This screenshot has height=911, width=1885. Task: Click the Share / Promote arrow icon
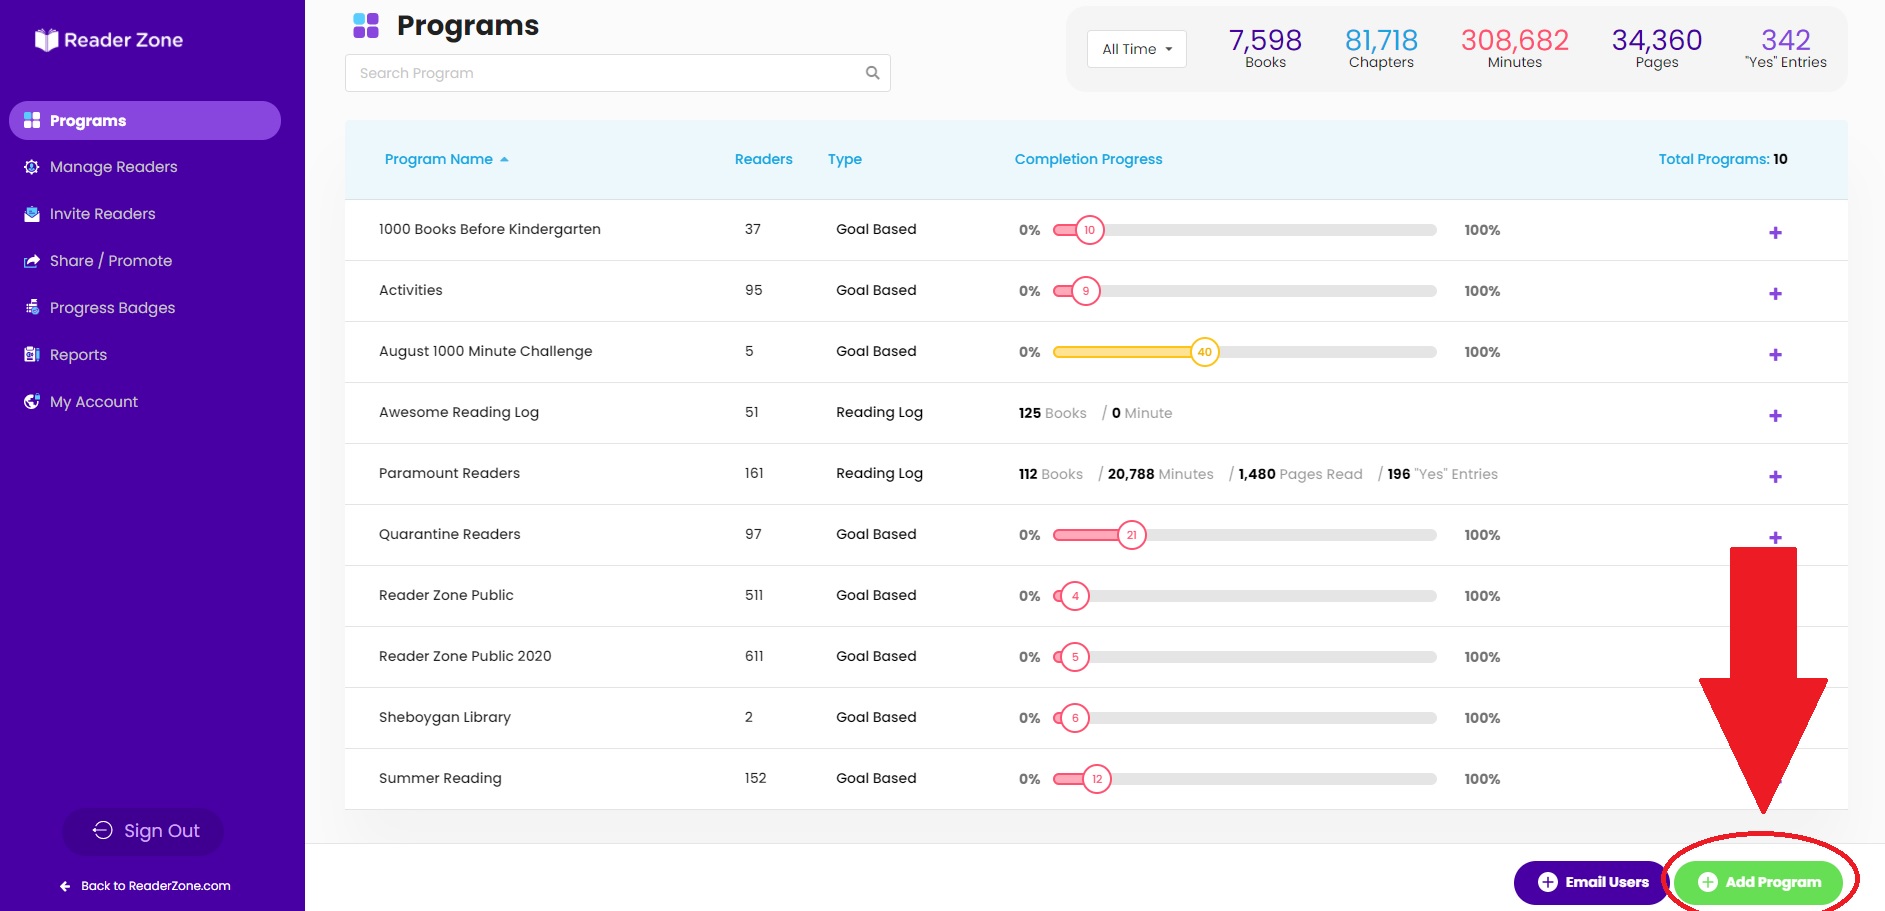tap(32, 261)
